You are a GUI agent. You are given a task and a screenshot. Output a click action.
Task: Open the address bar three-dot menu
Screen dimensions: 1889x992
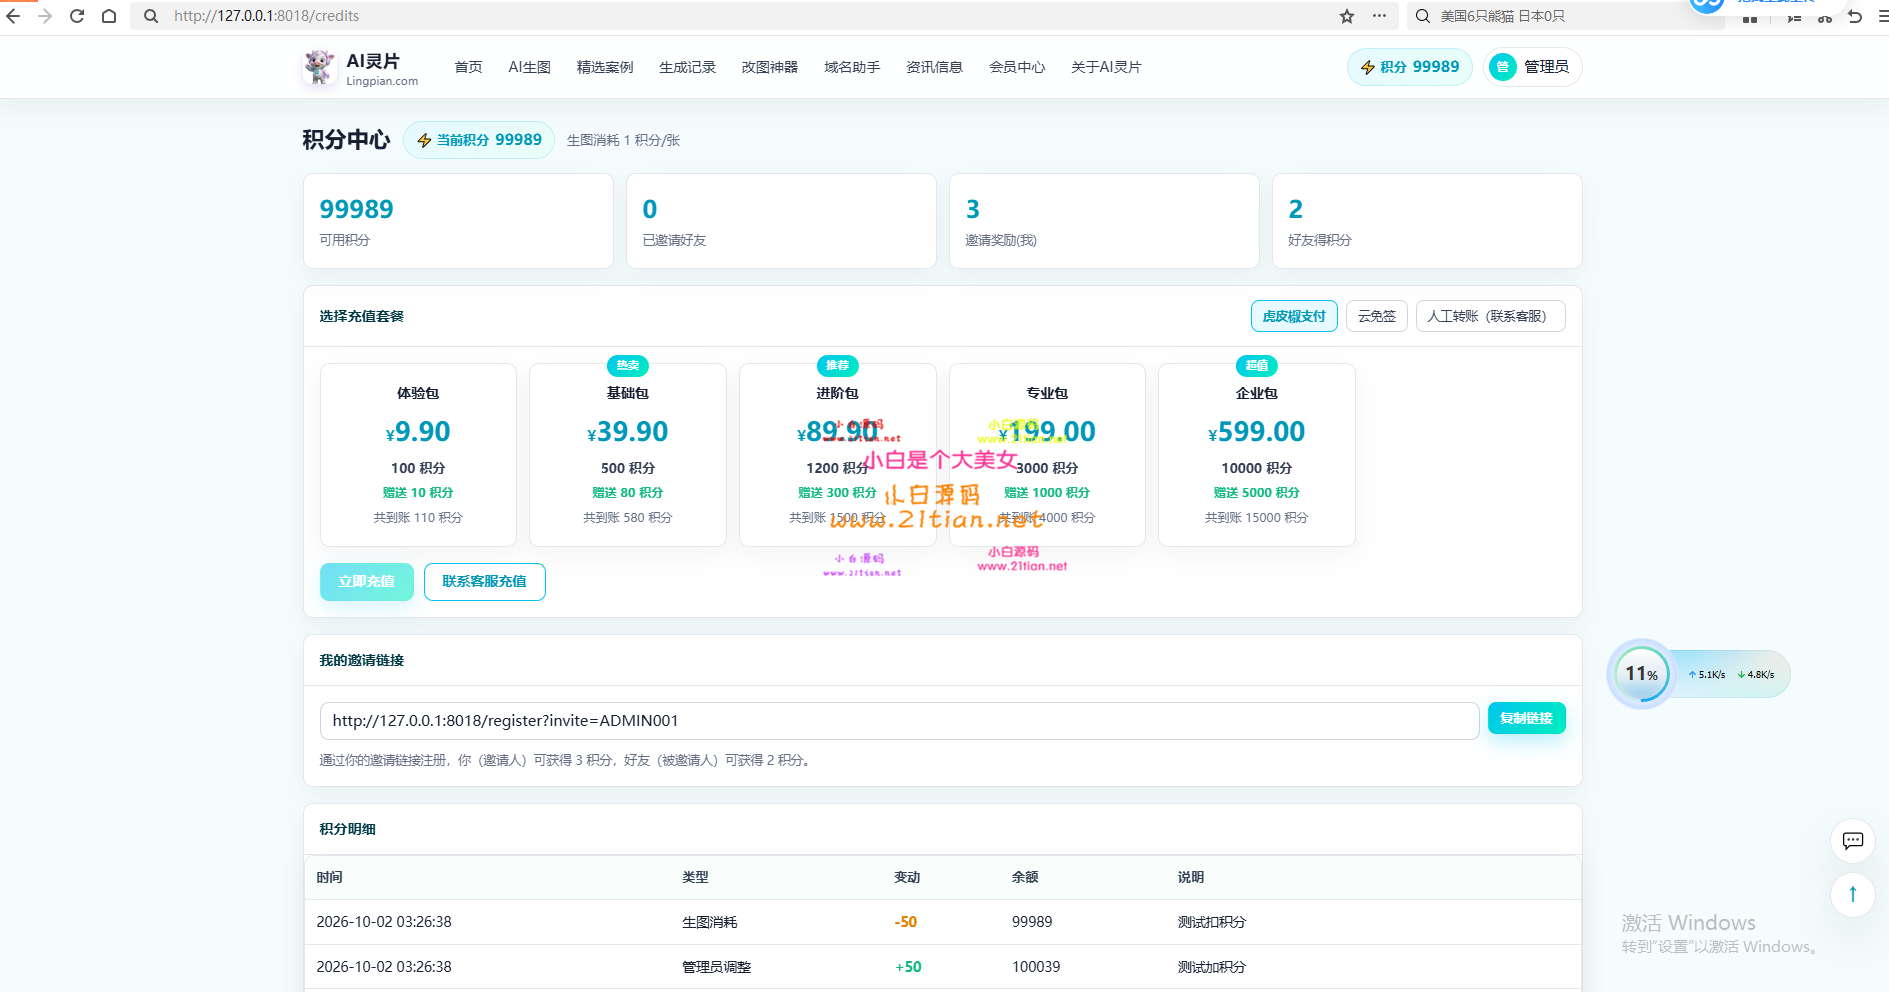click(1379, 16)
